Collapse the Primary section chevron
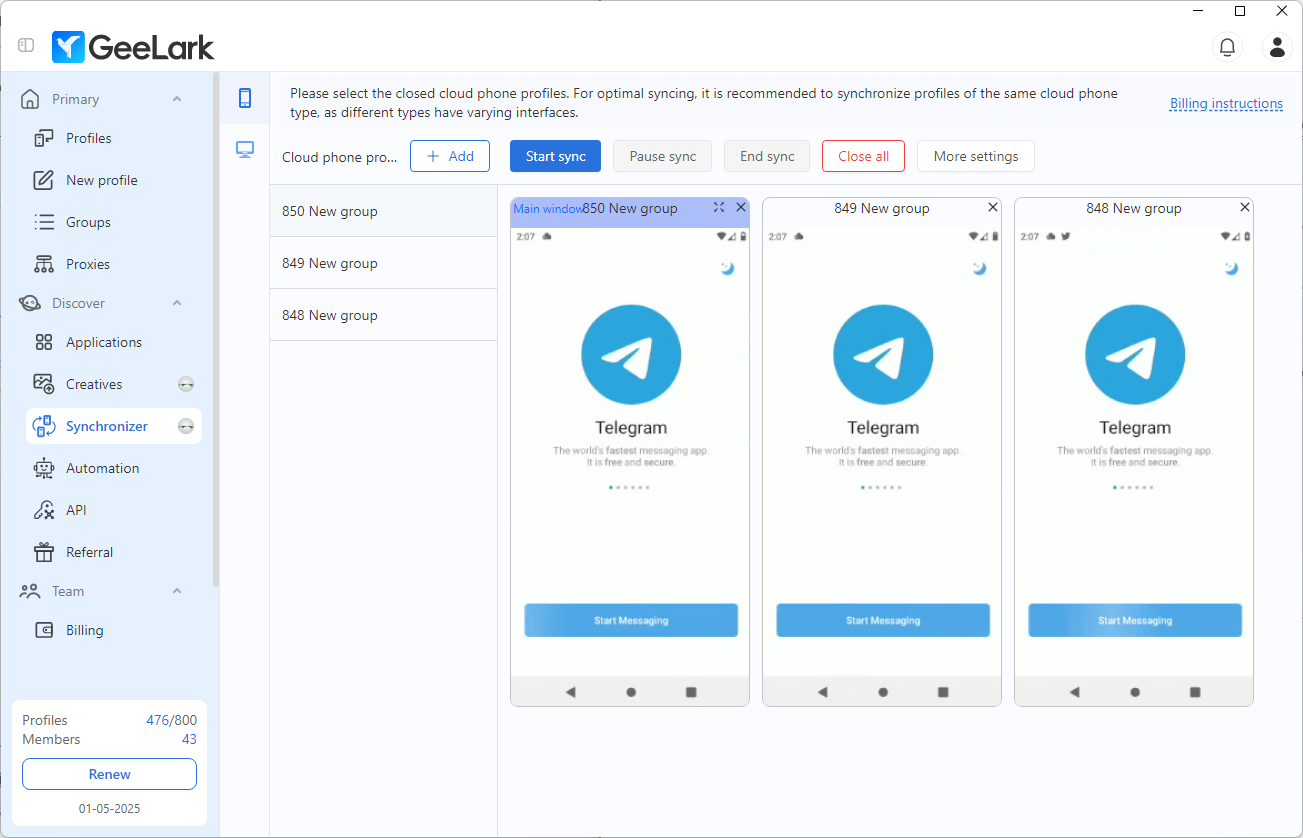The image size is (1303, 838). click(177, 99)
